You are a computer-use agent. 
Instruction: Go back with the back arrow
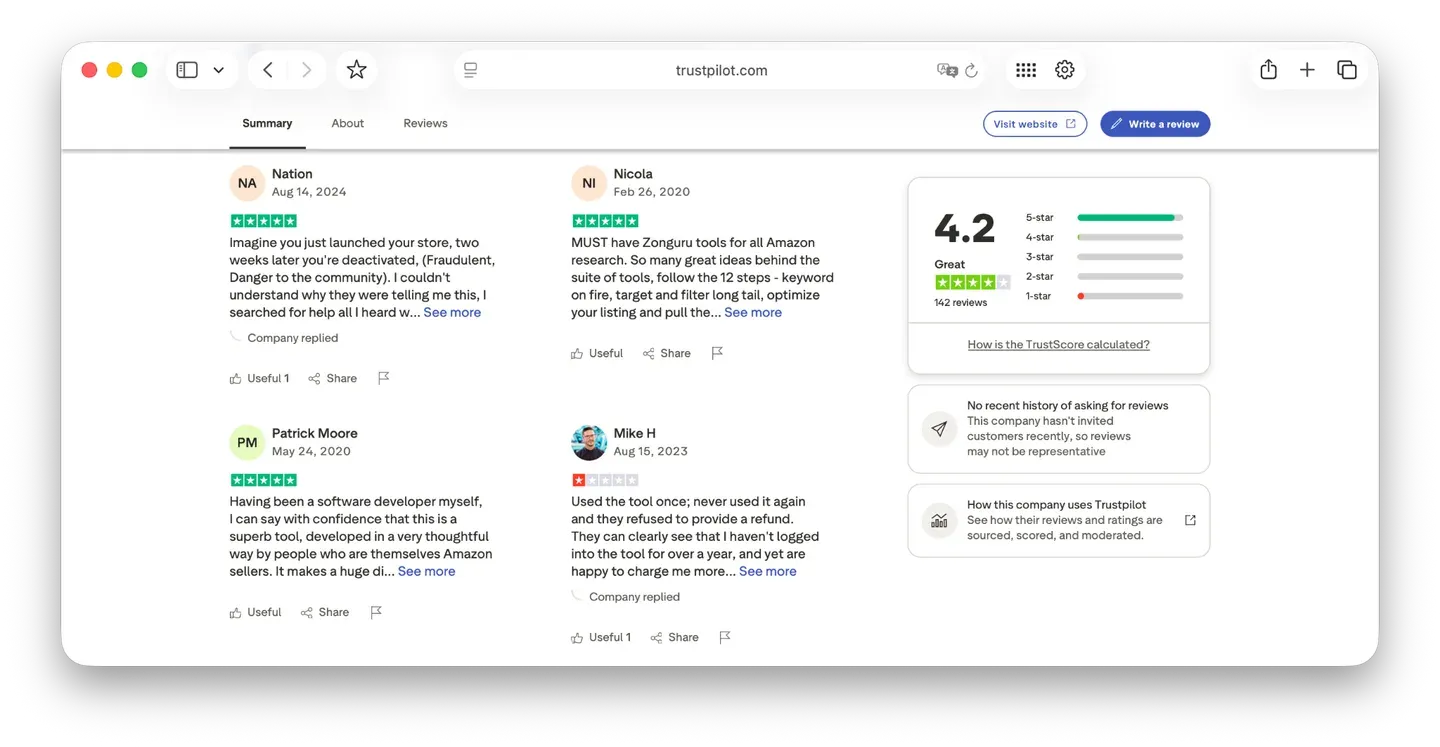[268, 70]
